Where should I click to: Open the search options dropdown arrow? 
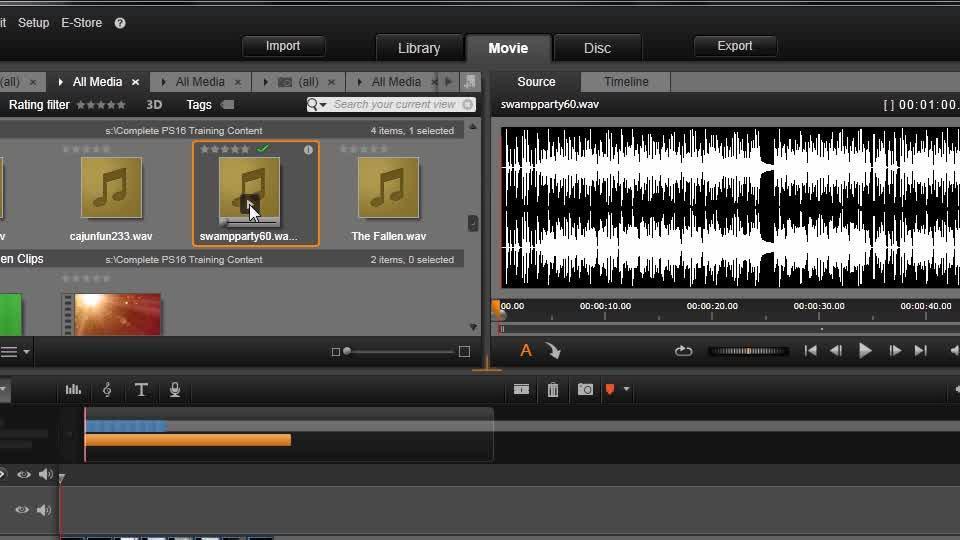click(323, 105)
